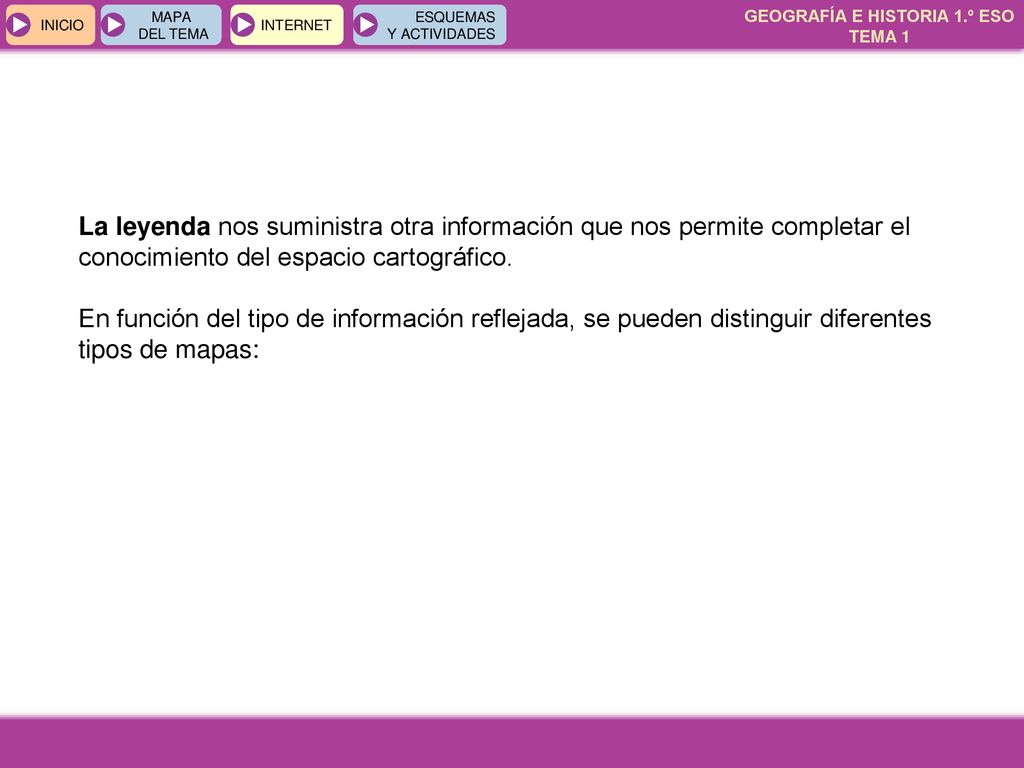
Task: Click the bold words 'La leyenda'
Action: tap(144, 227)
